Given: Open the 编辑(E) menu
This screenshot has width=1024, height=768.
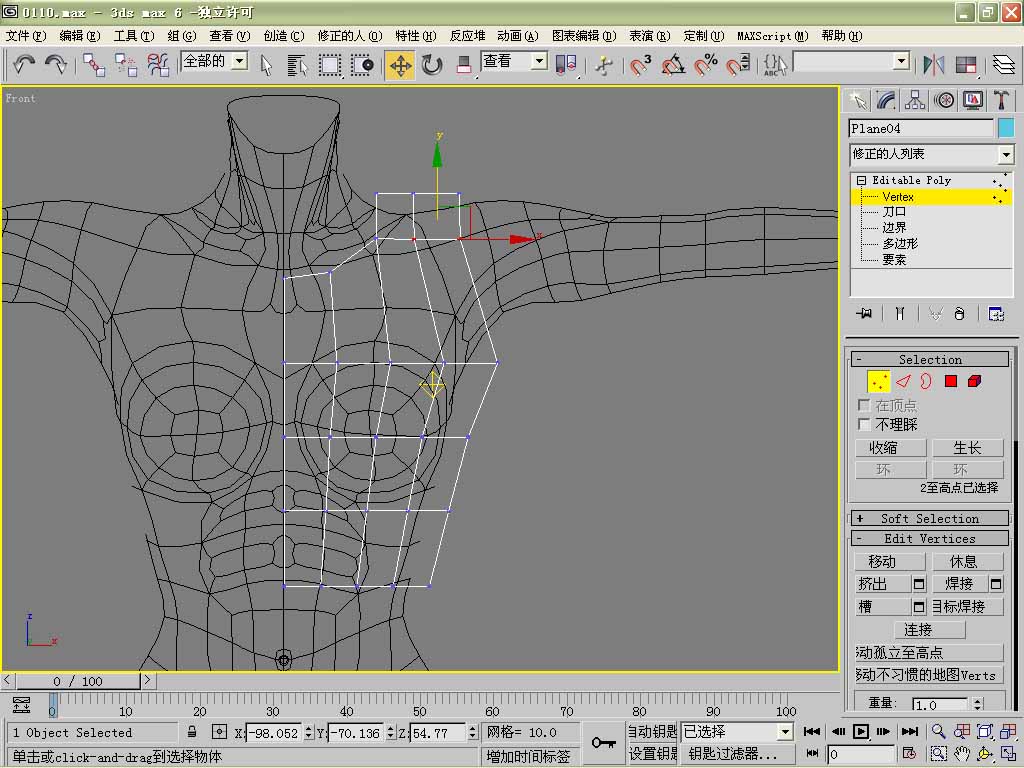Looking at the screenshot, I should 80,36.
